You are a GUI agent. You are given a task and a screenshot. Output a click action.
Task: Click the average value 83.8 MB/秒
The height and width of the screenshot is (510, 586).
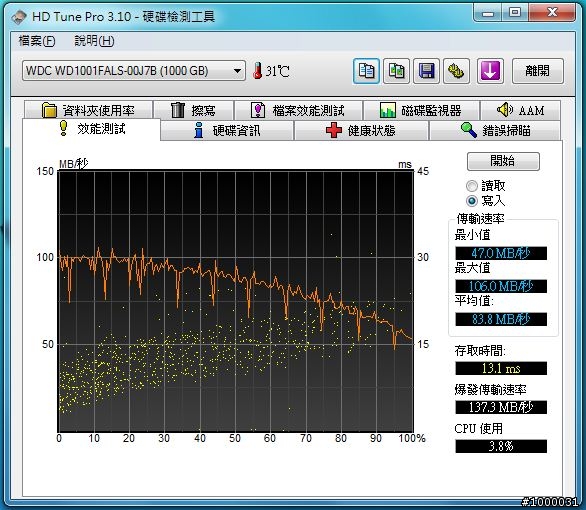[x=501, y=319]
